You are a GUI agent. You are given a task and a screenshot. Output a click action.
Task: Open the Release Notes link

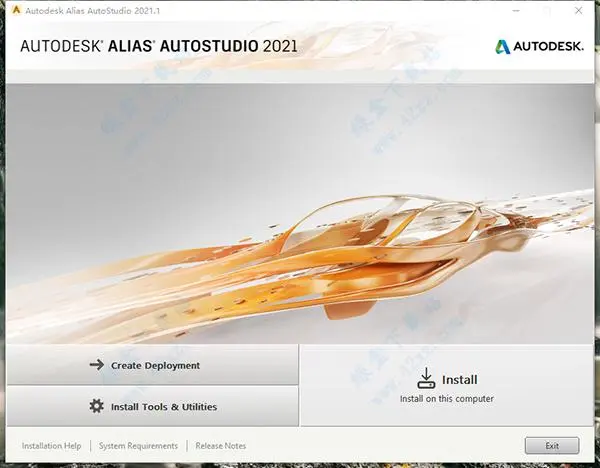coord(220,446)
